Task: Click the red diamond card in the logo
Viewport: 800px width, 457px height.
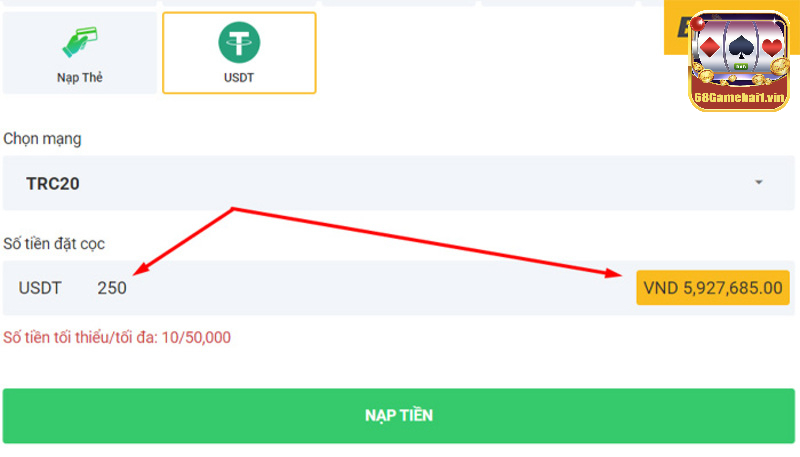Action: click(x=710, y=47)
